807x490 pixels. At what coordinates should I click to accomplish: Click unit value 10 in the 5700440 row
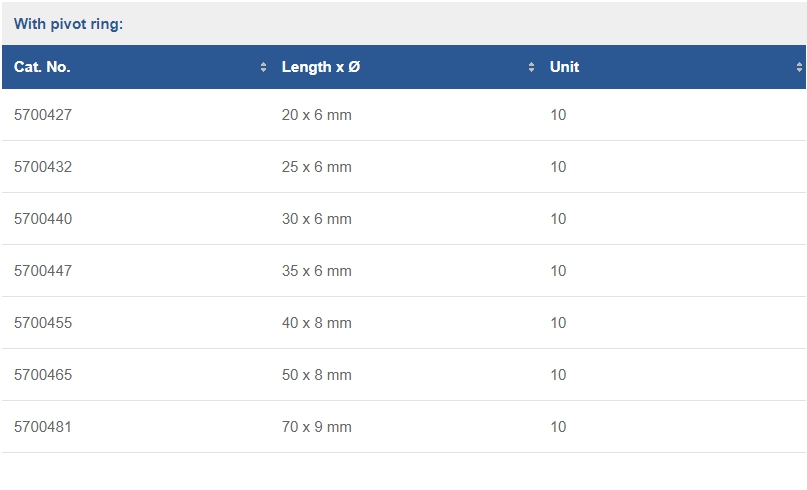click(x=558, y=219)
